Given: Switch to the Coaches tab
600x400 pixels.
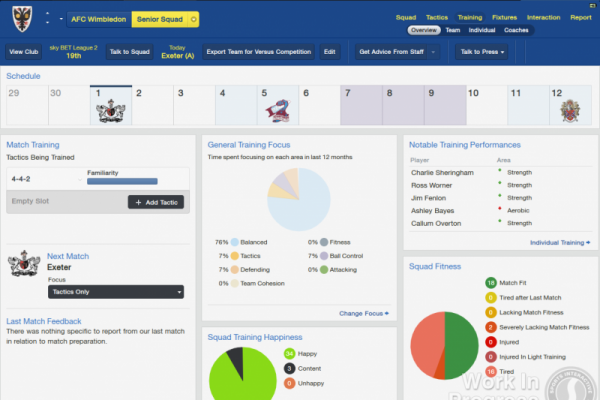Looking at the screenshot, I should coord(516,30).
